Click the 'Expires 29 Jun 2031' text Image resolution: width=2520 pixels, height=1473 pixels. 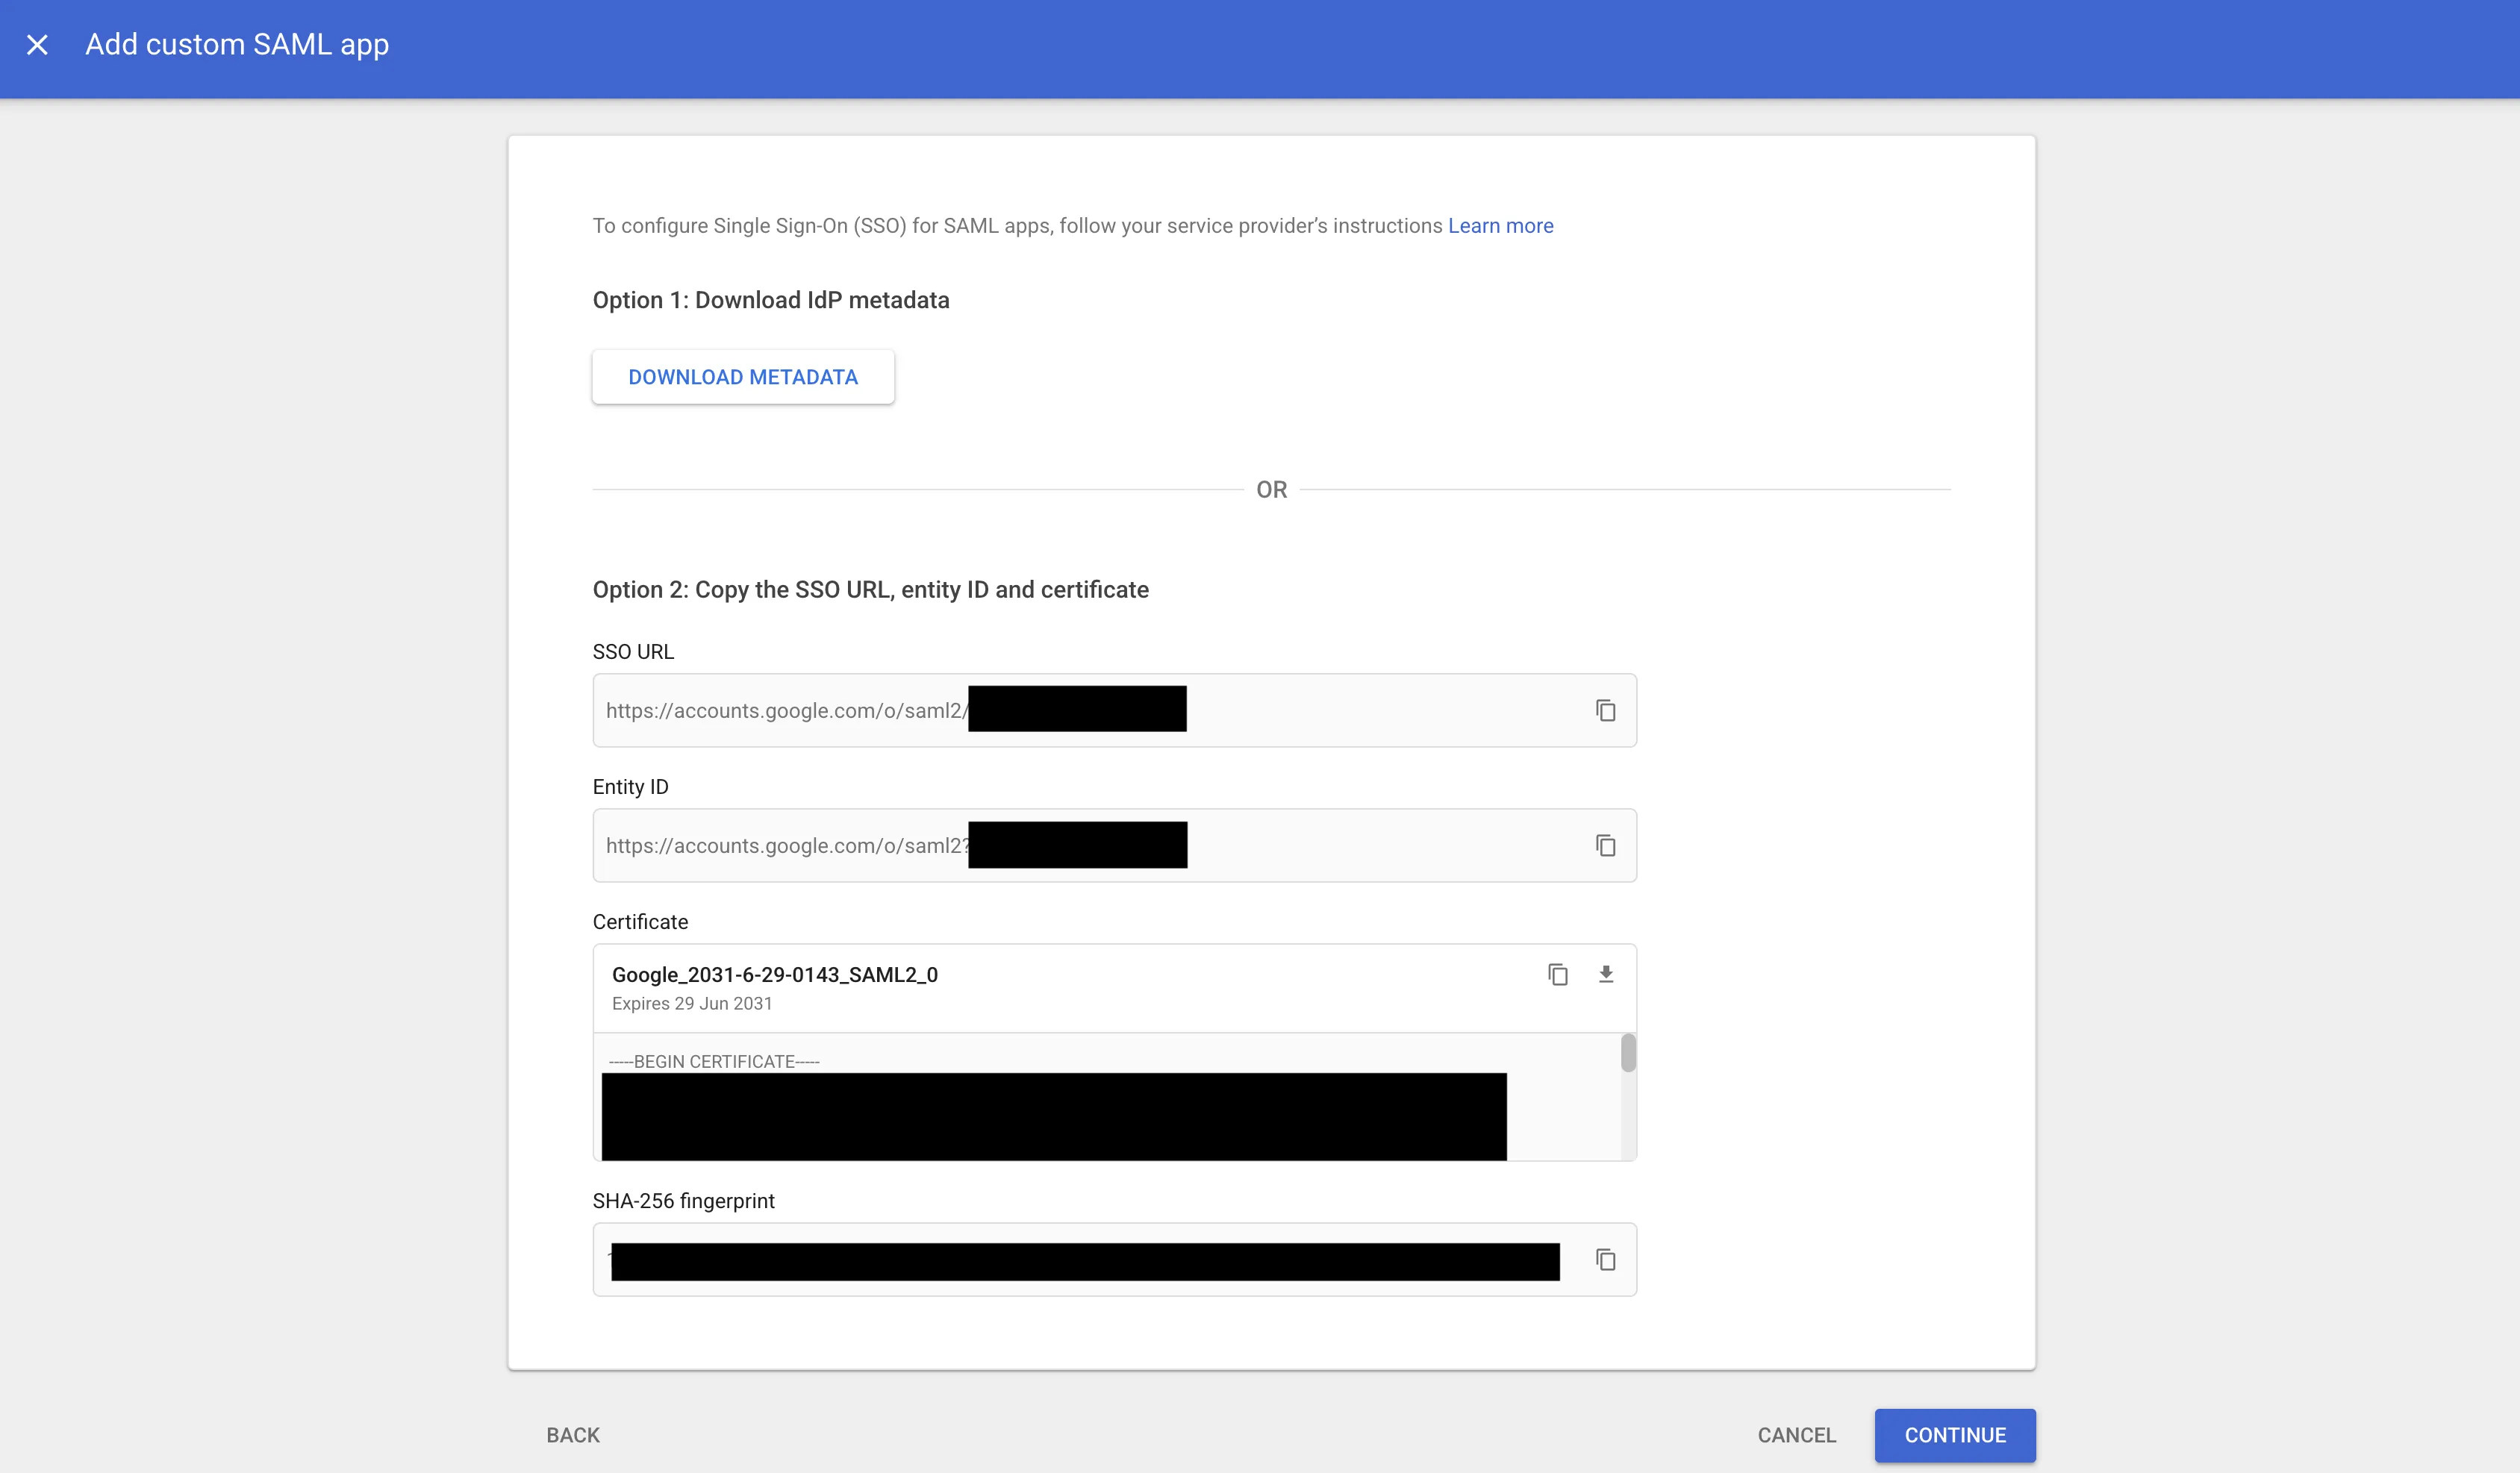pyautogui.click(x=692, y=1003)
